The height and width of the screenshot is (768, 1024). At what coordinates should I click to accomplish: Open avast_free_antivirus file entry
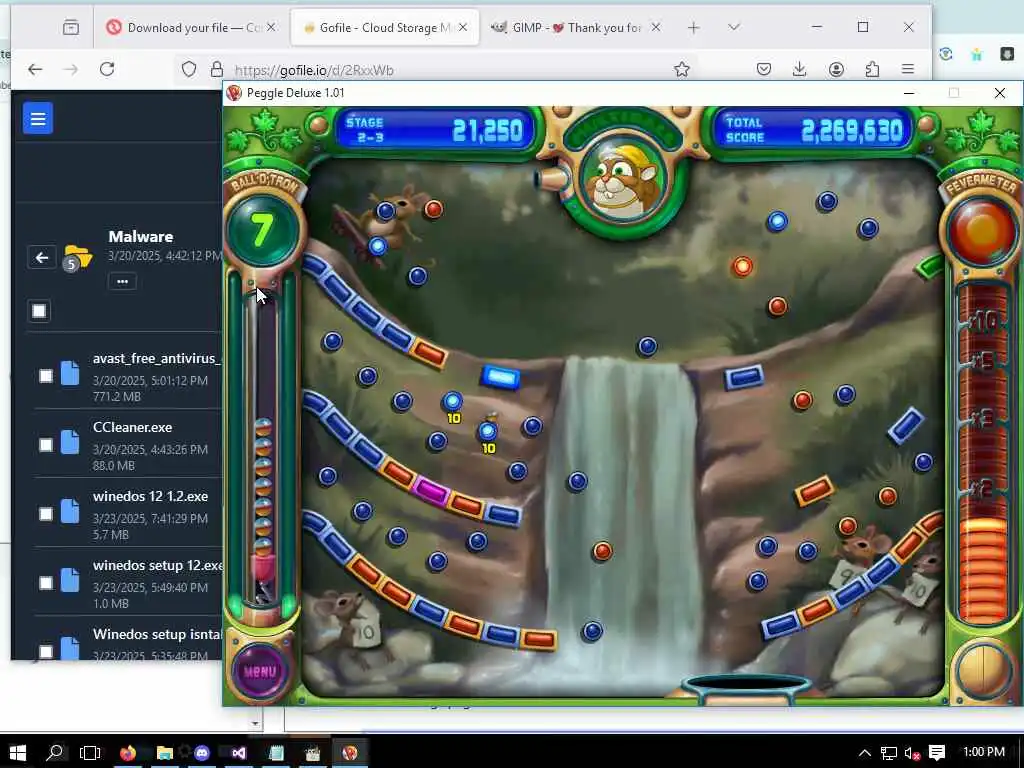(x=157, y=359)
